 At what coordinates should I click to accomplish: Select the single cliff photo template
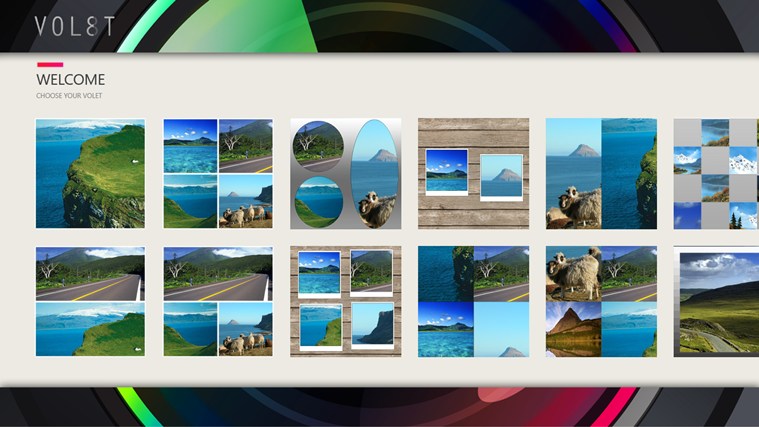point(91,173)
